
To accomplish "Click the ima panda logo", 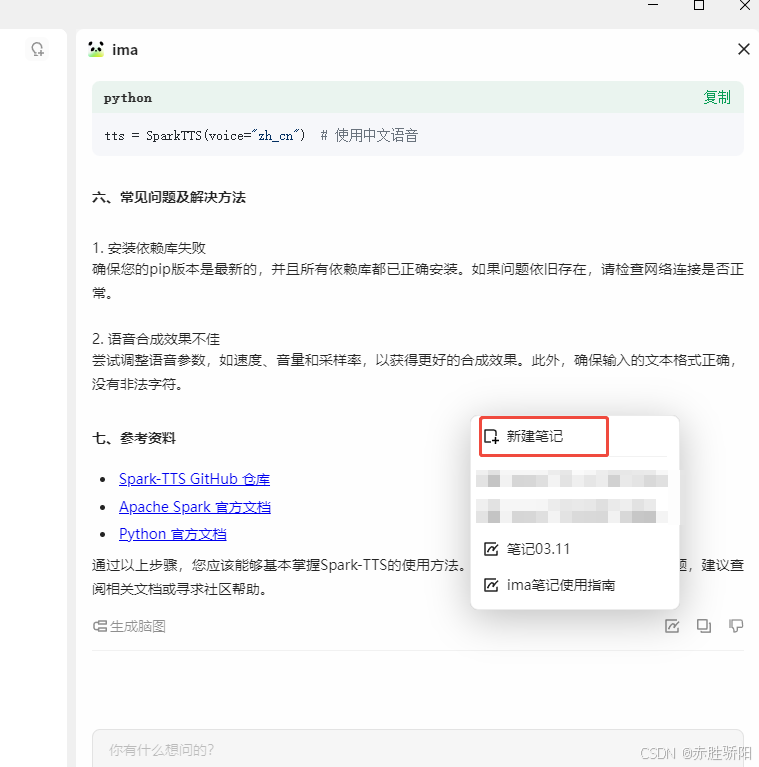I will 96,49.
